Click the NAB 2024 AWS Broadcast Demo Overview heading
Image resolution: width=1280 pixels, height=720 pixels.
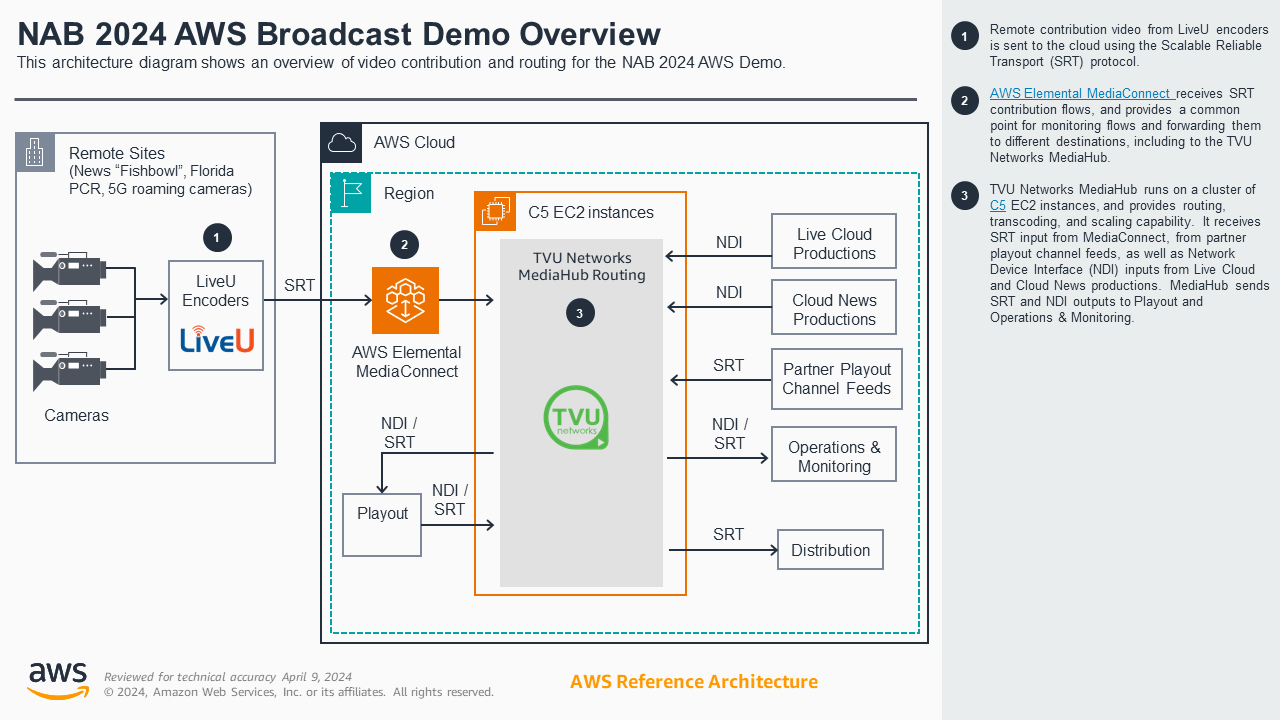339,34
